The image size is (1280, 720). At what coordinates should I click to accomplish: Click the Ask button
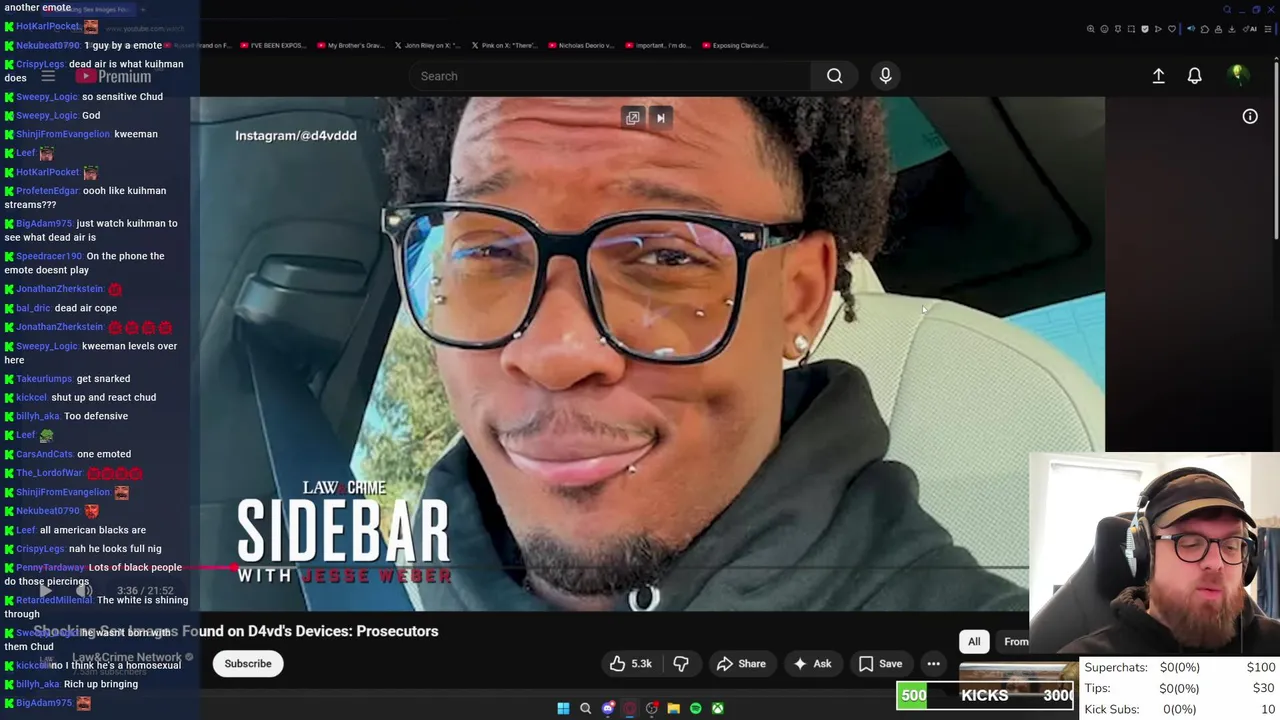pyautogui.click(x=812, y=664)
